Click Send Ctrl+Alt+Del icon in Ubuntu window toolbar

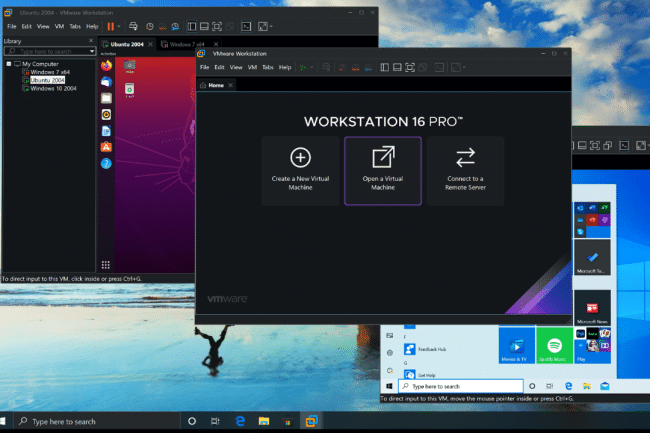pyautogui.click(x=133, y=27)
